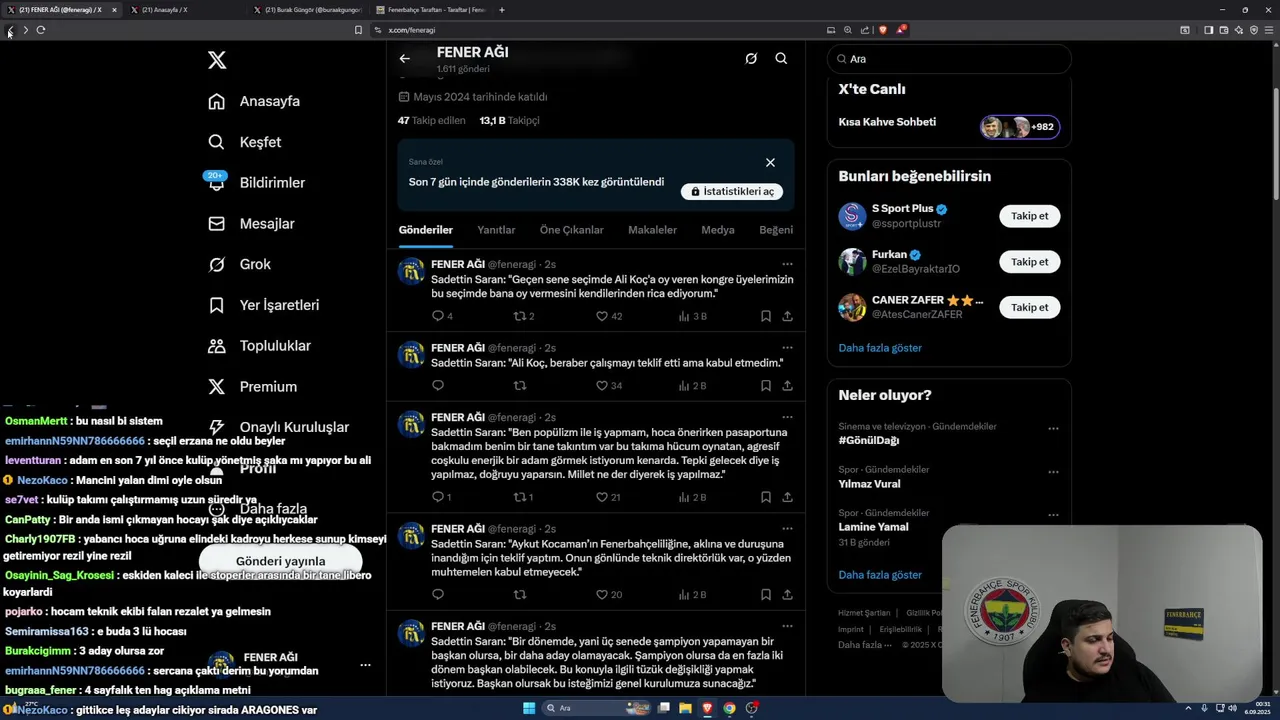This screenshot has height=720, width=1280.
Task: Close the Sana özel analytics banner
Action: click(770, 162)
